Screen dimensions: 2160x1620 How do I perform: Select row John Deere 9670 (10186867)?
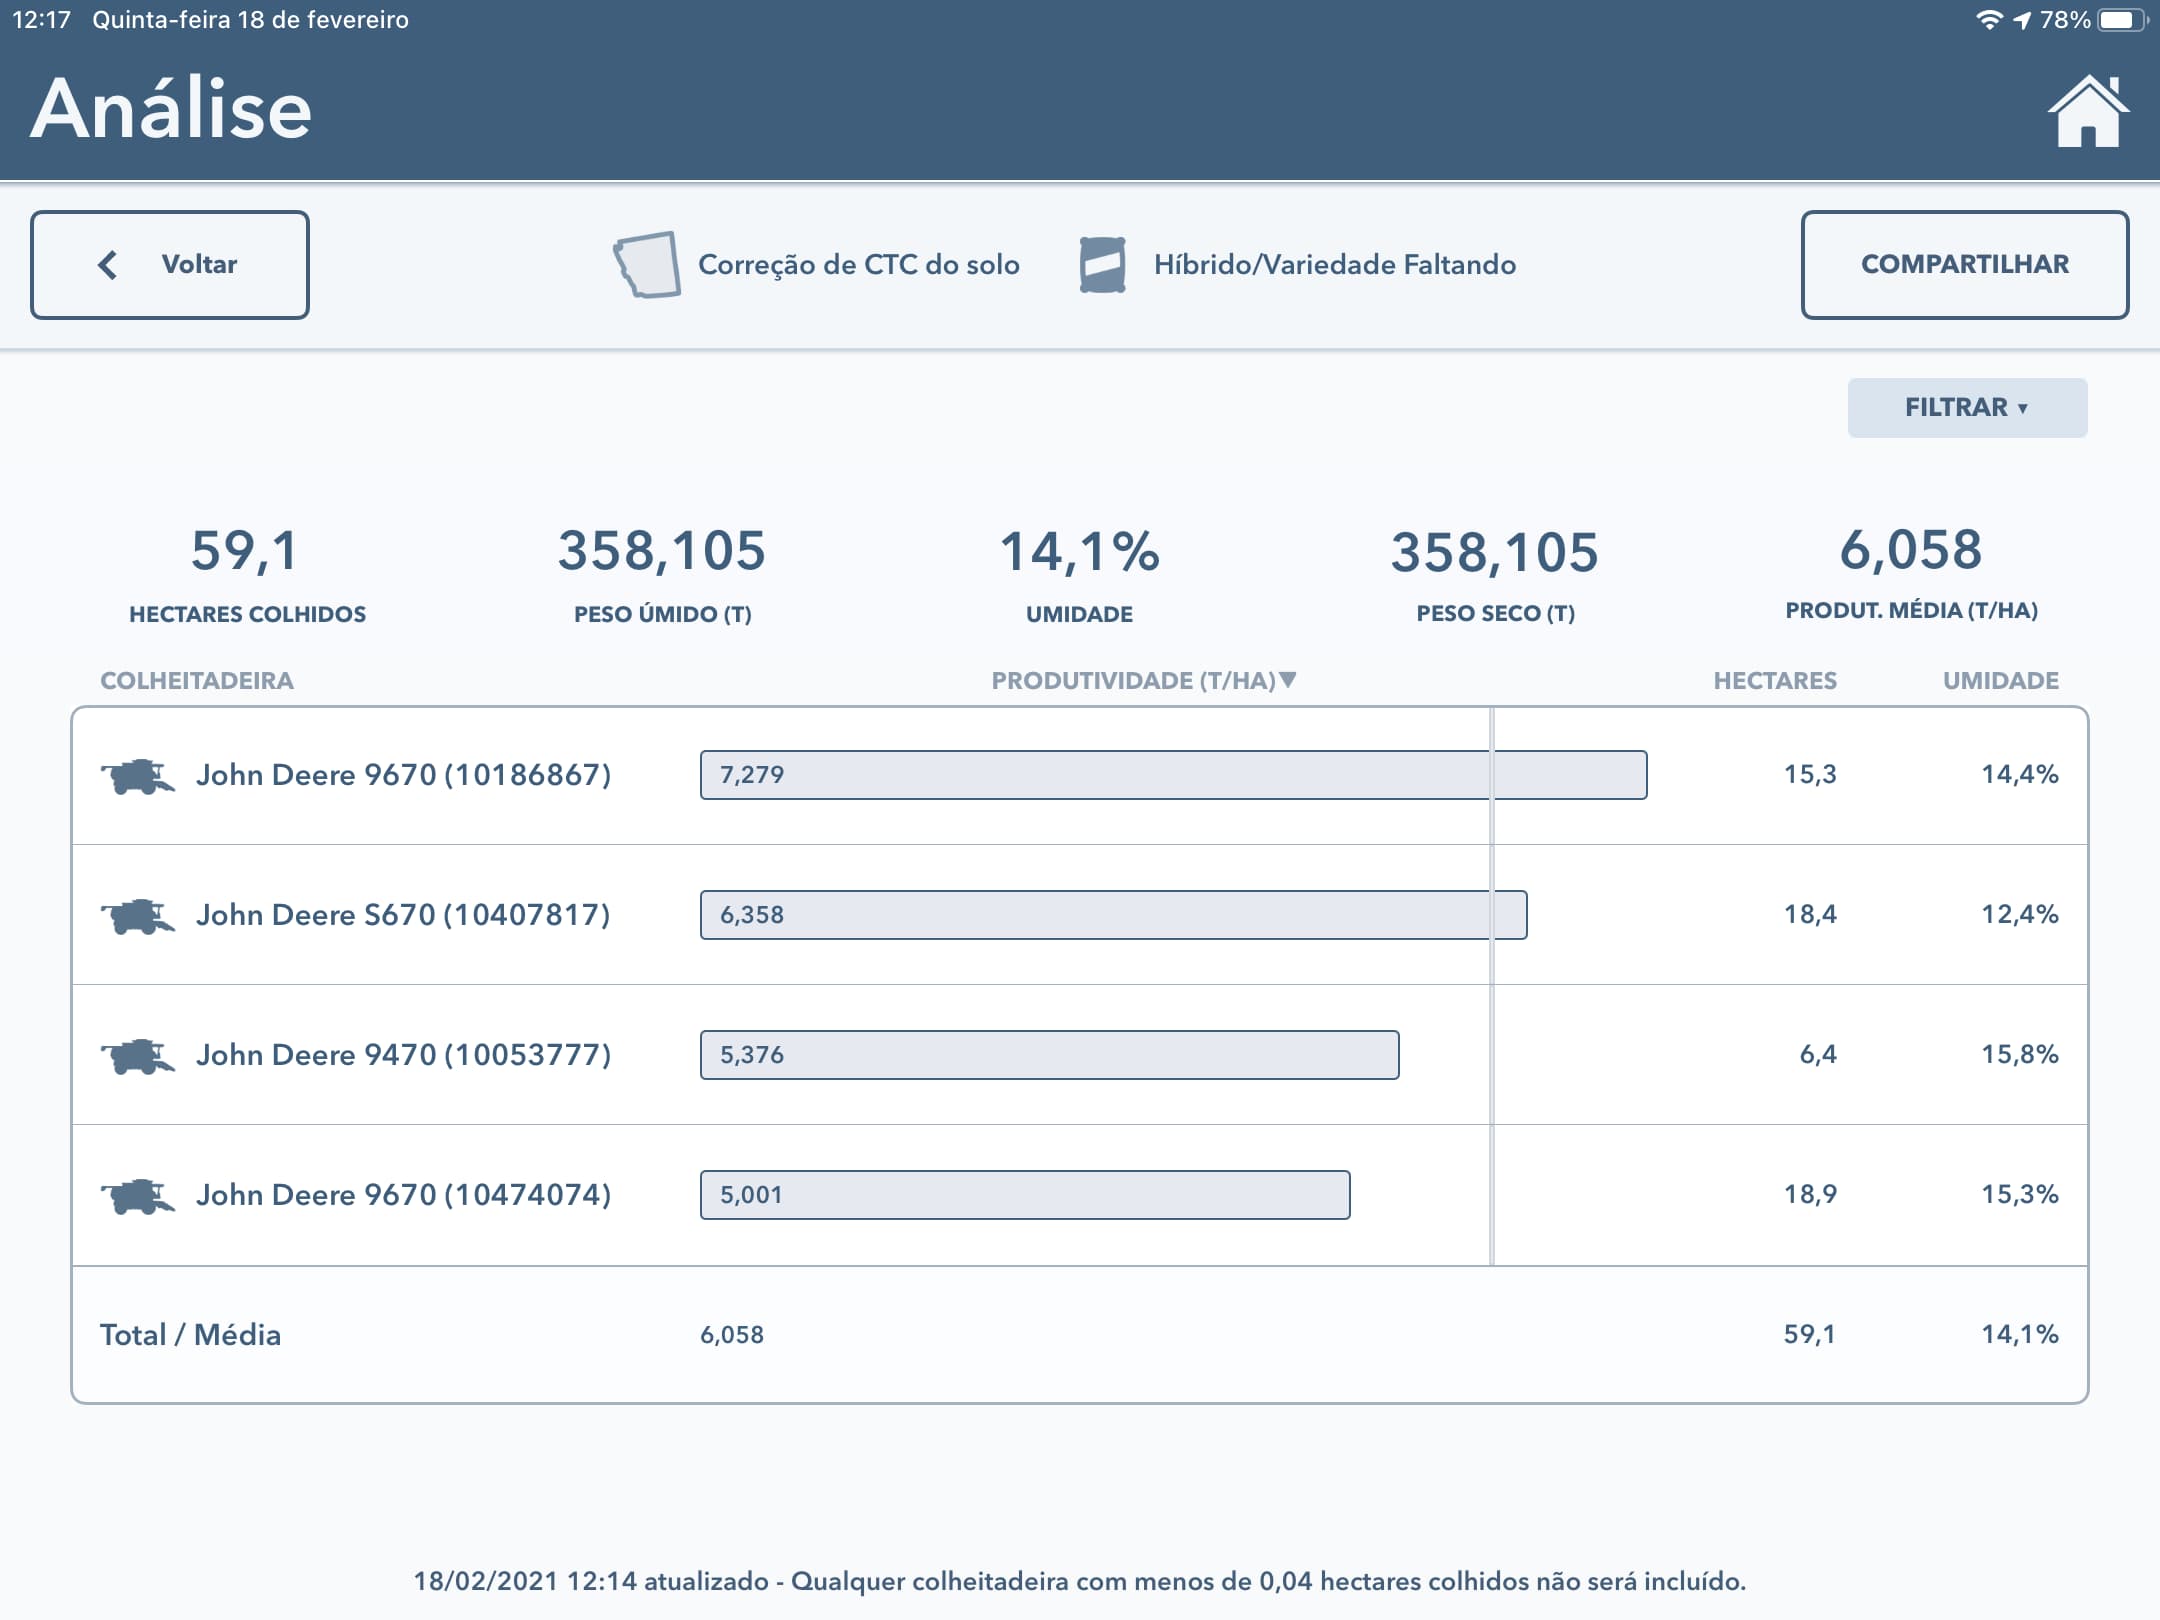(x=1080, y=775)
